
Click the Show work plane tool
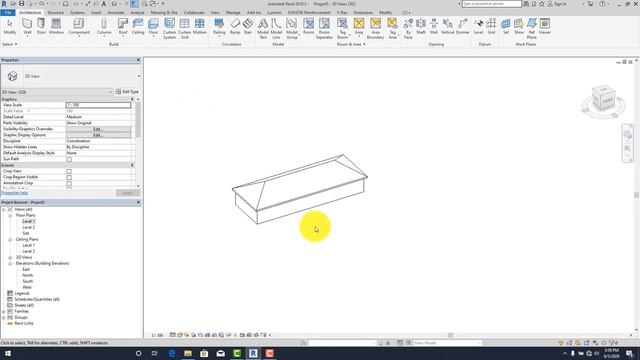(x=519, y=27)
